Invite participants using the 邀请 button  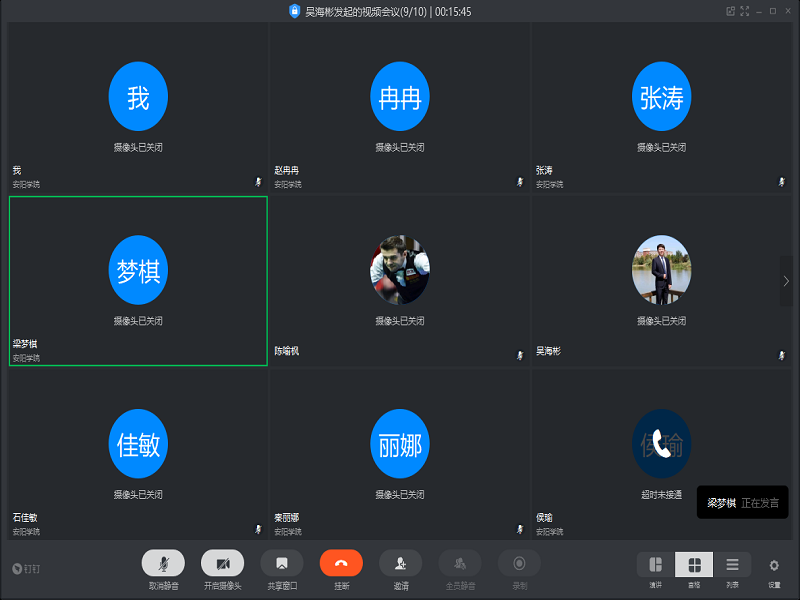[400, 563]
